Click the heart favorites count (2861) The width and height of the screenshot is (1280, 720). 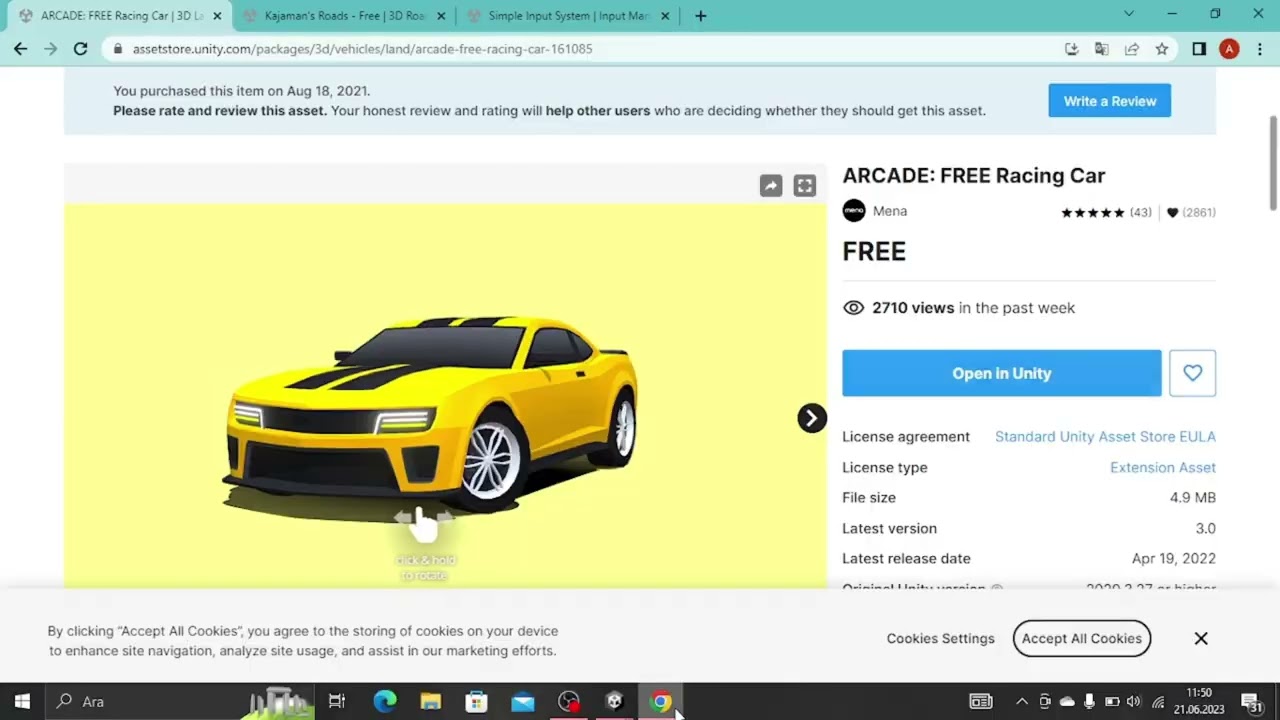(x=1191, y=212)
